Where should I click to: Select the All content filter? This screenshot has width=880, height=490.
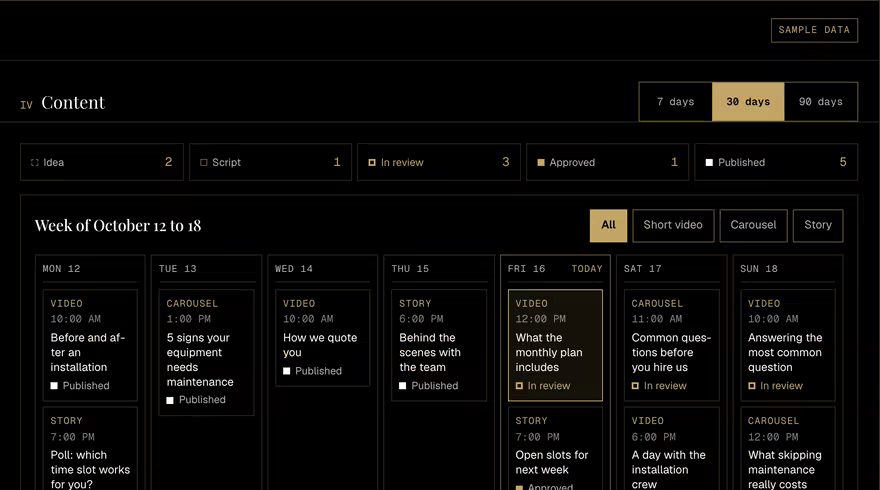[x=608, y=226]
